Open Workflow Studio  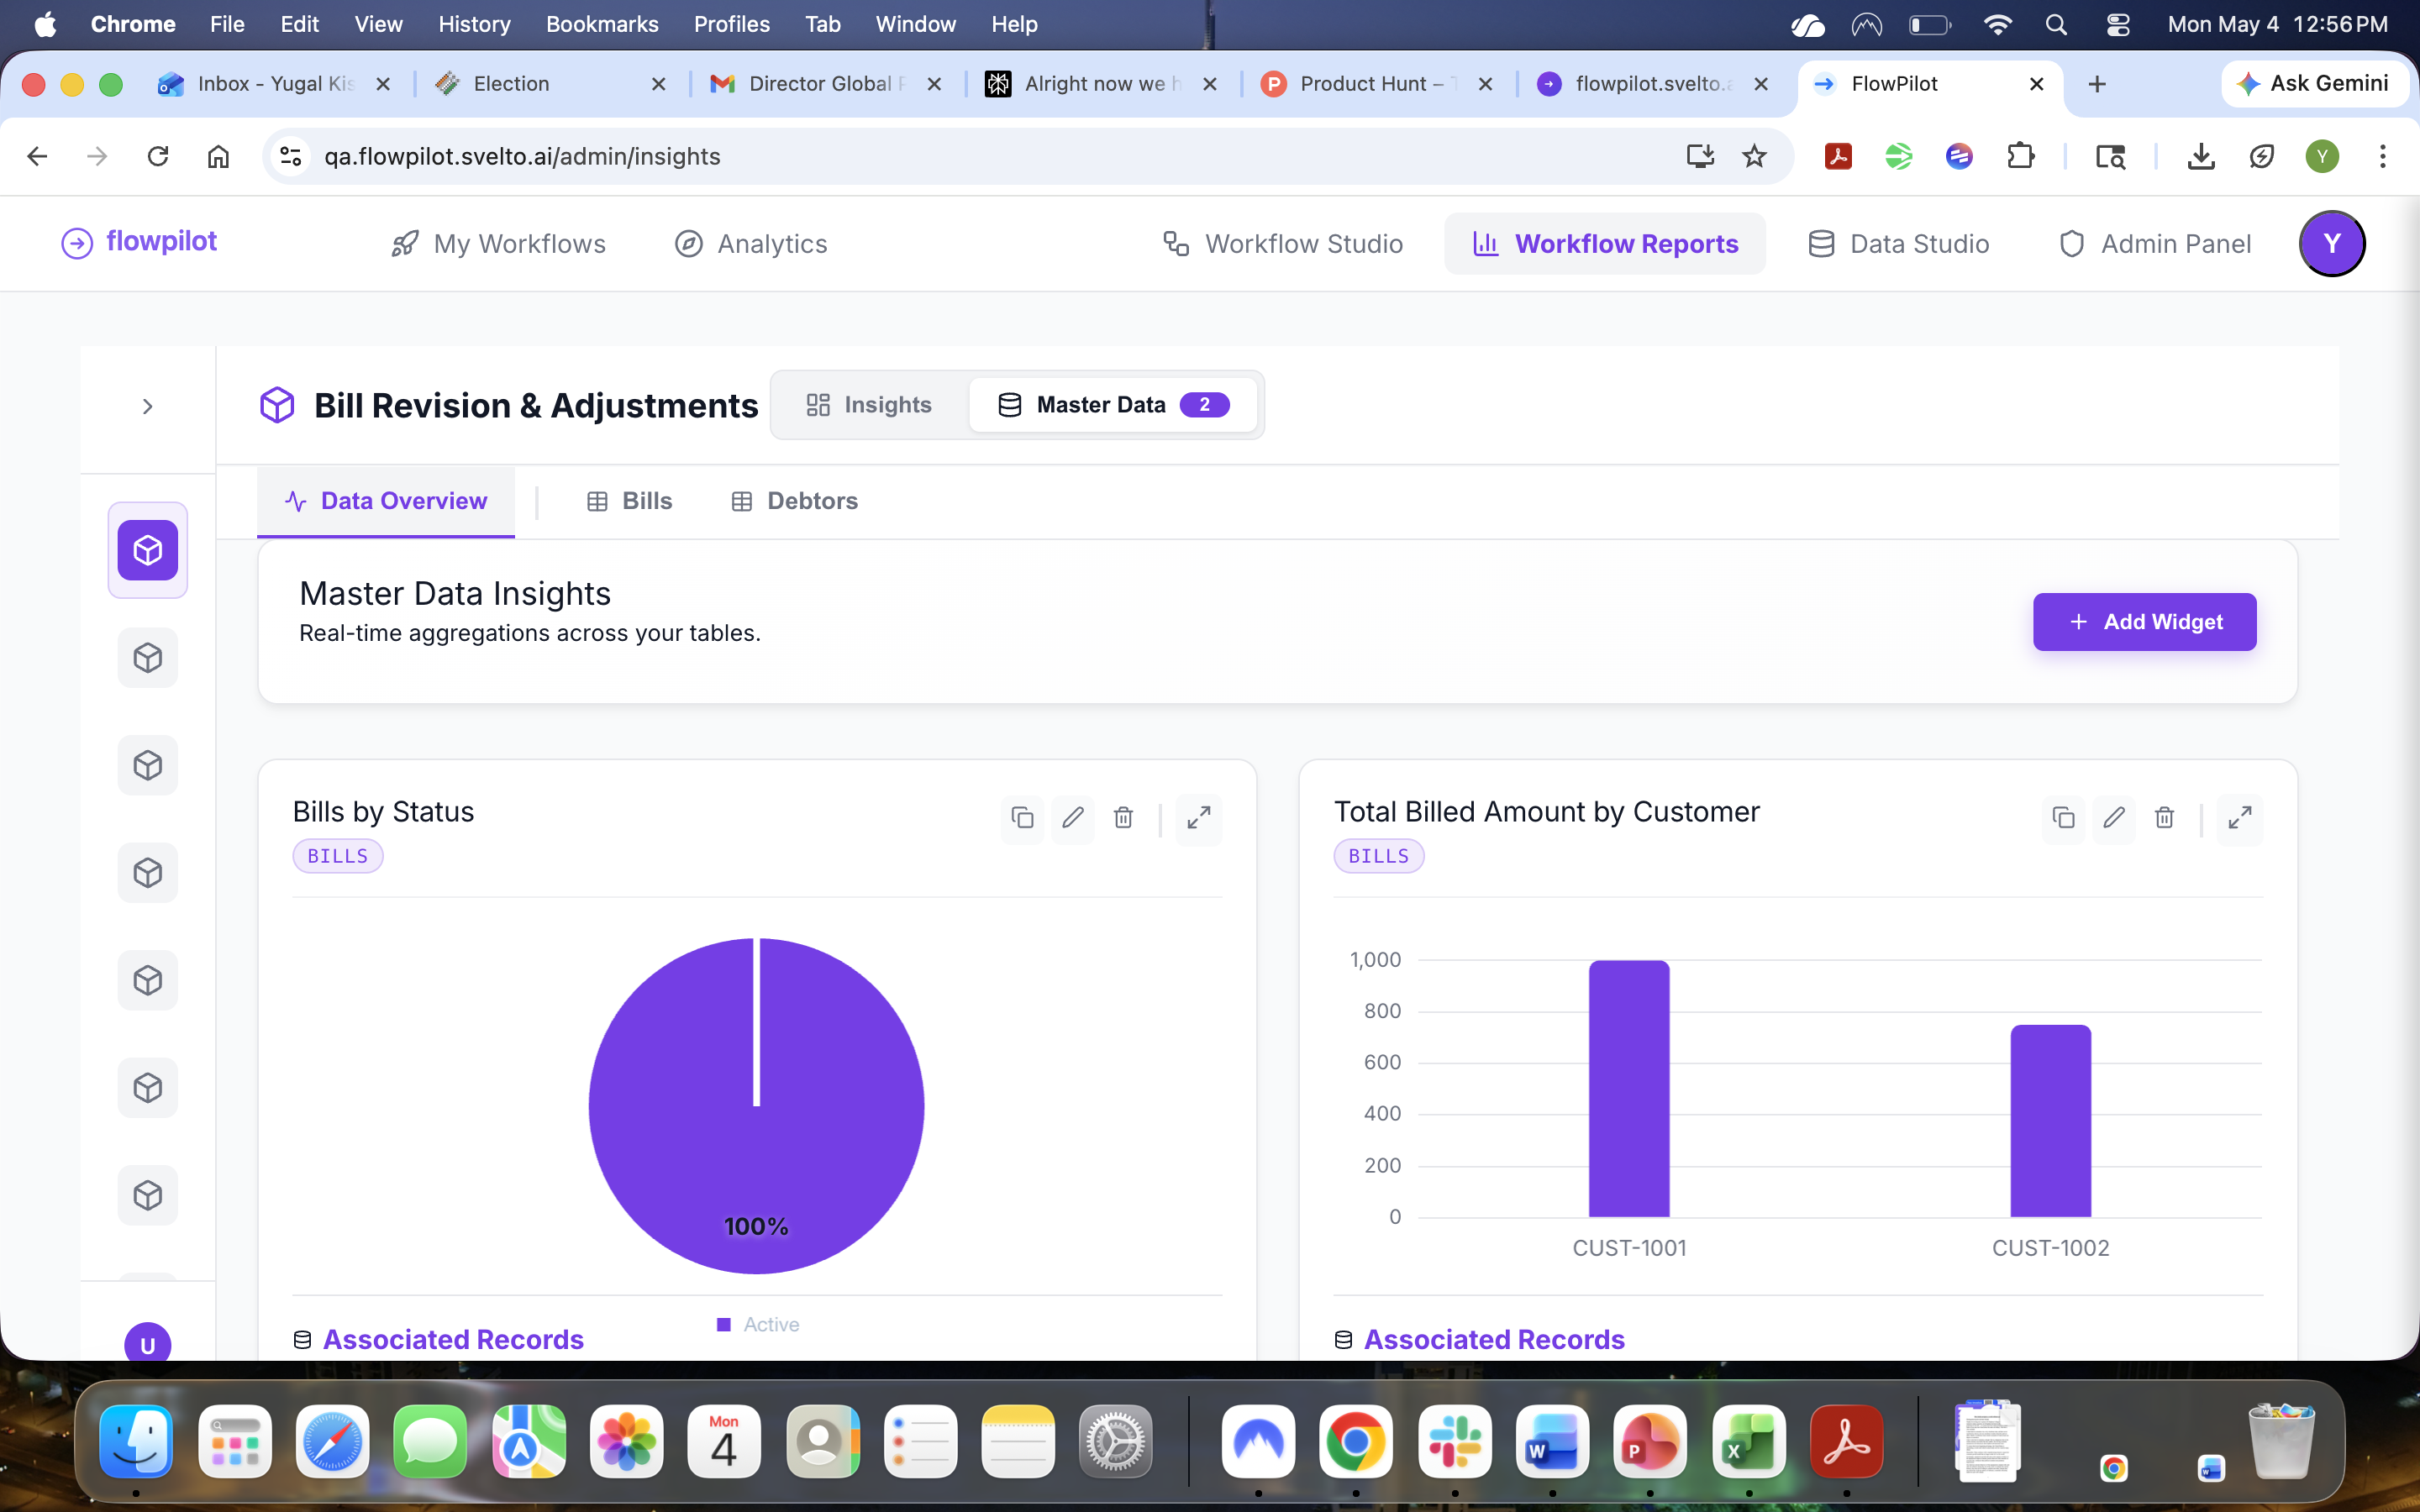tap(1283, 244)
